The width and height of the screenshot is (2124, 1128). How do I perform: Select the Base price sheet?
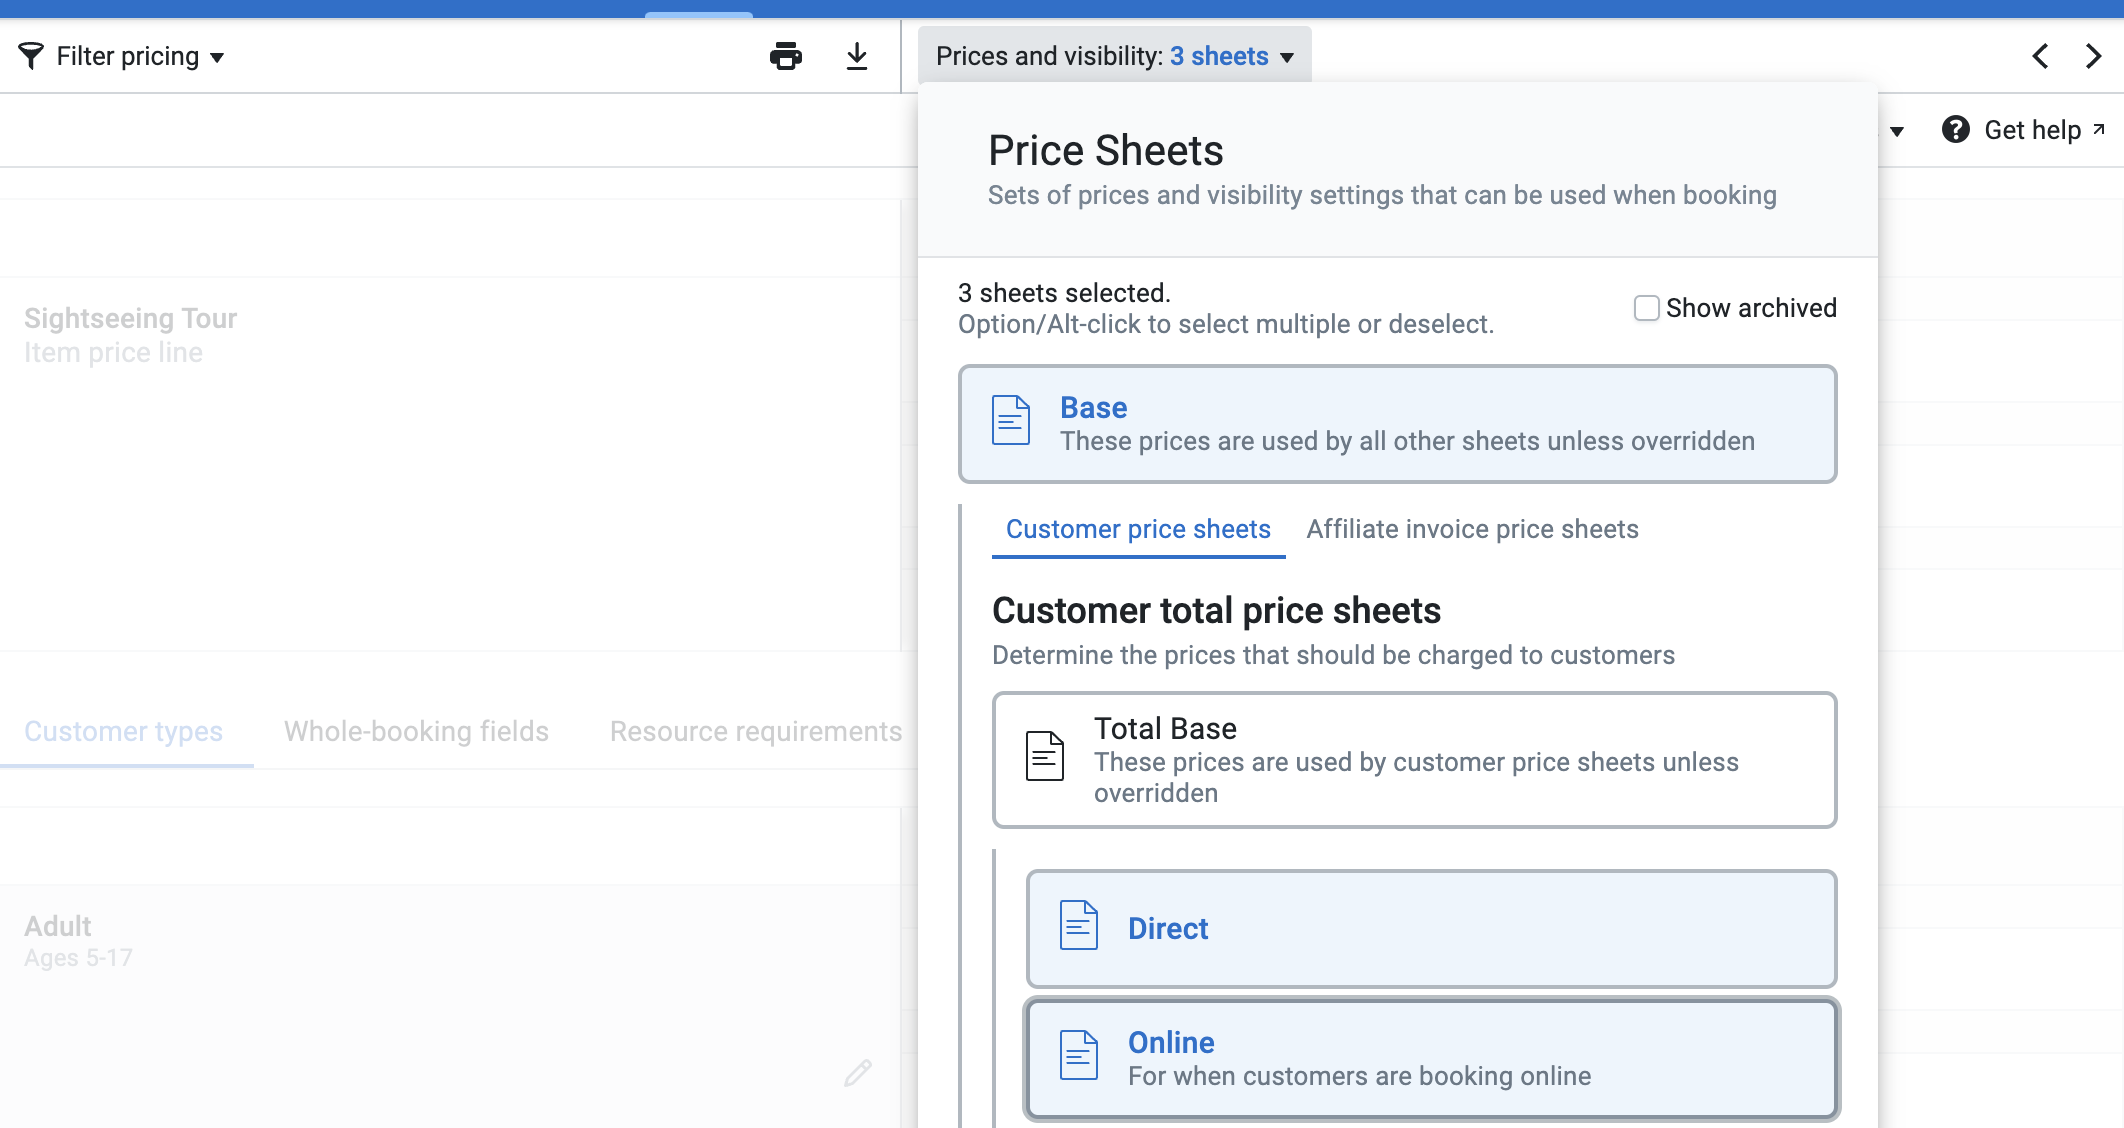1397,424
